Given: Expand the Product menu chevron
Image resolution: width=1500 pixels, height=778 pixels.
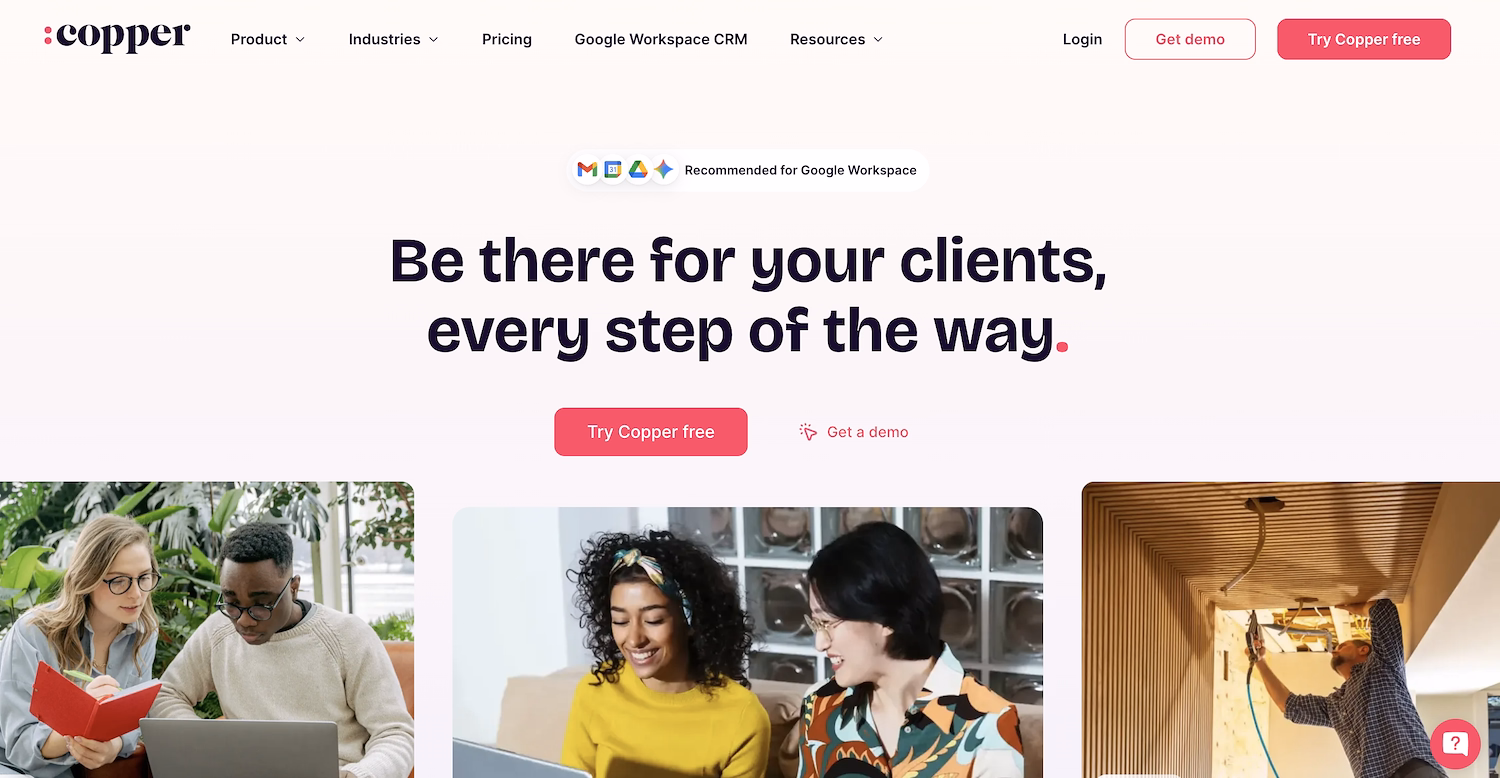Looking at the screenshot, I should (299, 40).
